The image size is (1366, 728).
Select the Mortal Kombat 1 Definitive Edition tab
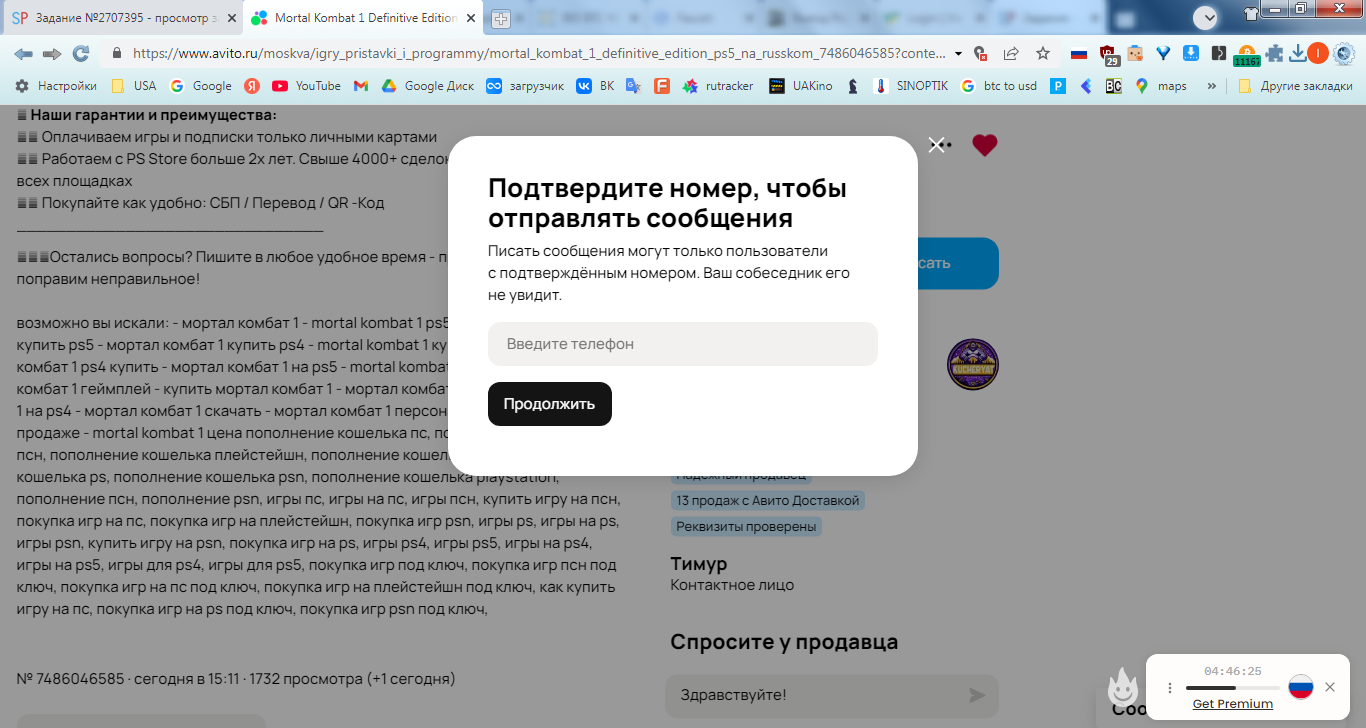363,18
